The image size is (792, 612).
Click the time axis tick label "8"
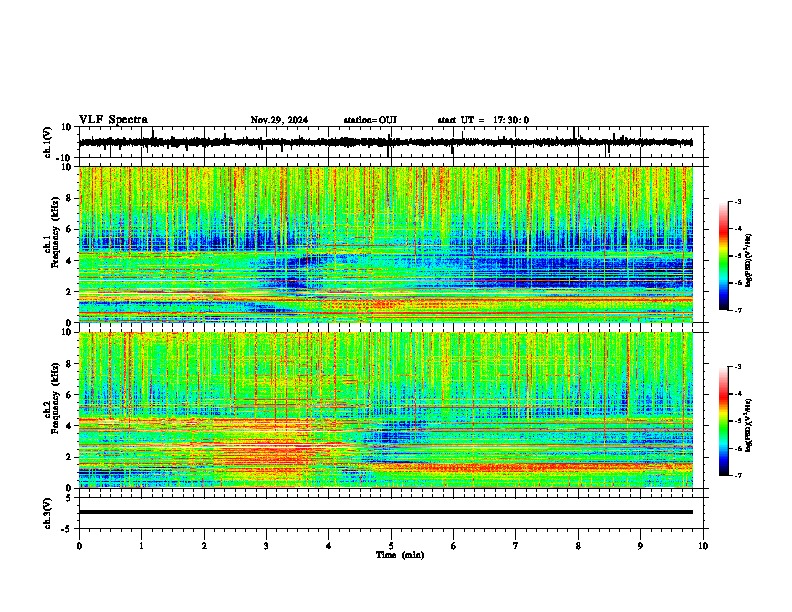click(x=578, y=545)
